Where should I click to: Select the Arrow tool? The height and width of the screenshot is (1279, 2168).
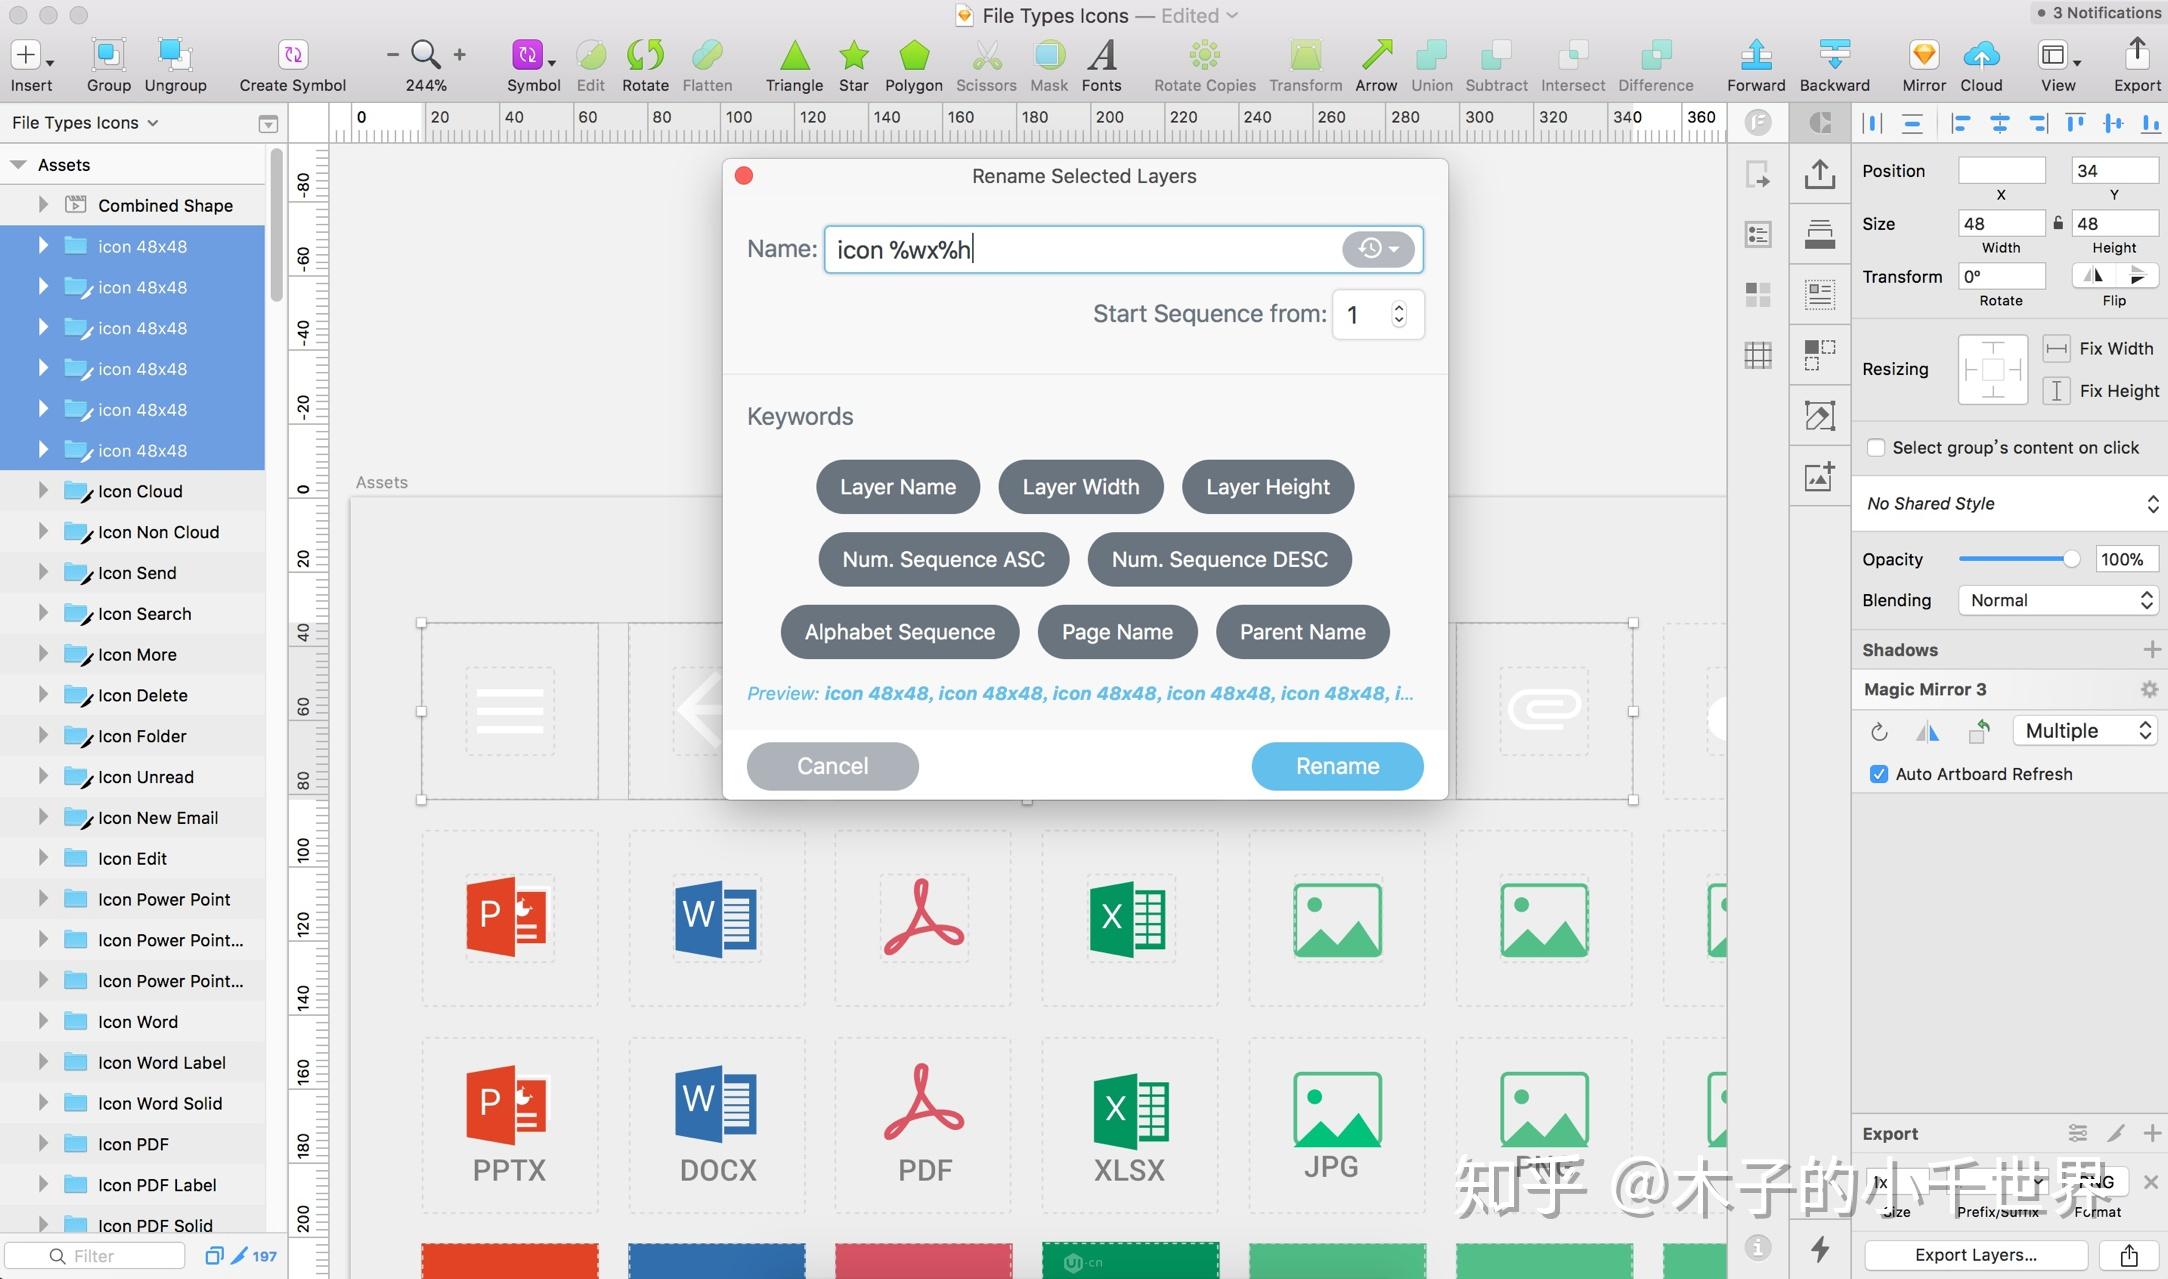pos(1376,55)
